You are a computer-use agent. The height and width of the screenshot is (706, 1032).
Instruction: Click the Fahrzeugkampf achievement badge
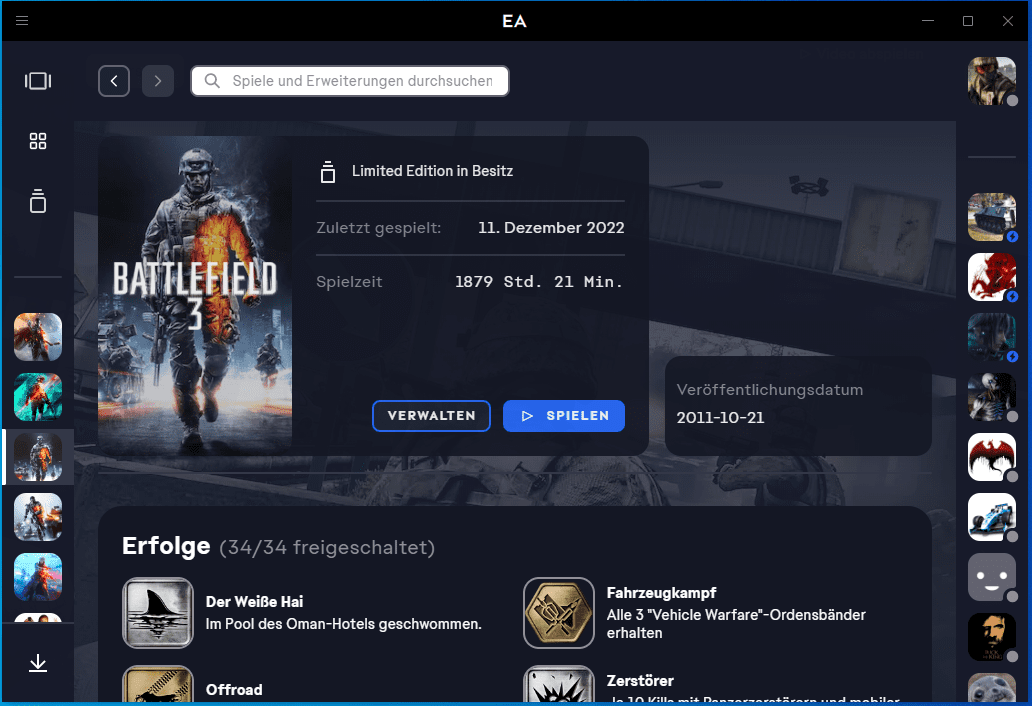559,613
